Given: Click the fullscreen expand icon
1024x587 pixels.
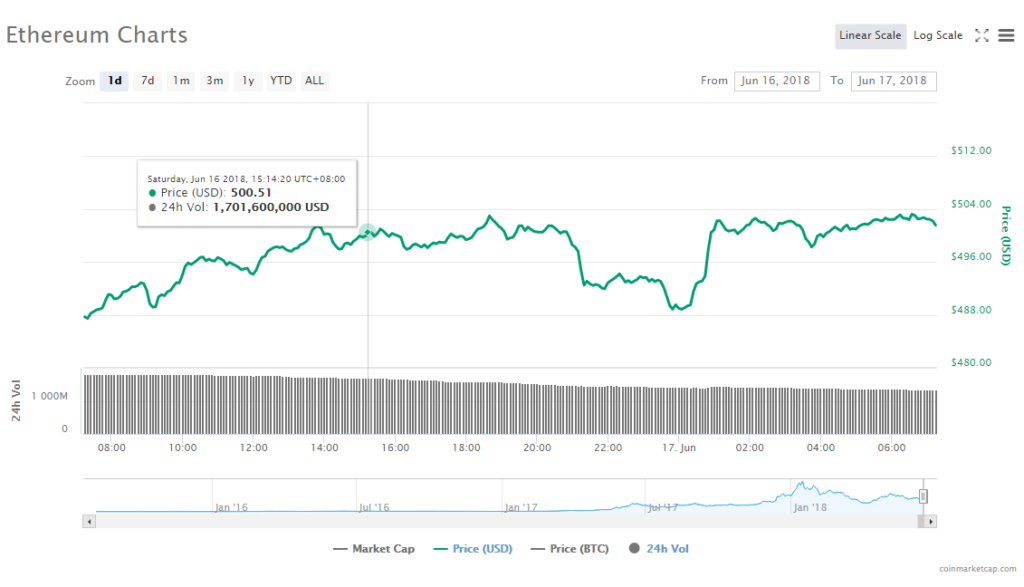Looking at the screenshot, I should (x=982, y=36).
